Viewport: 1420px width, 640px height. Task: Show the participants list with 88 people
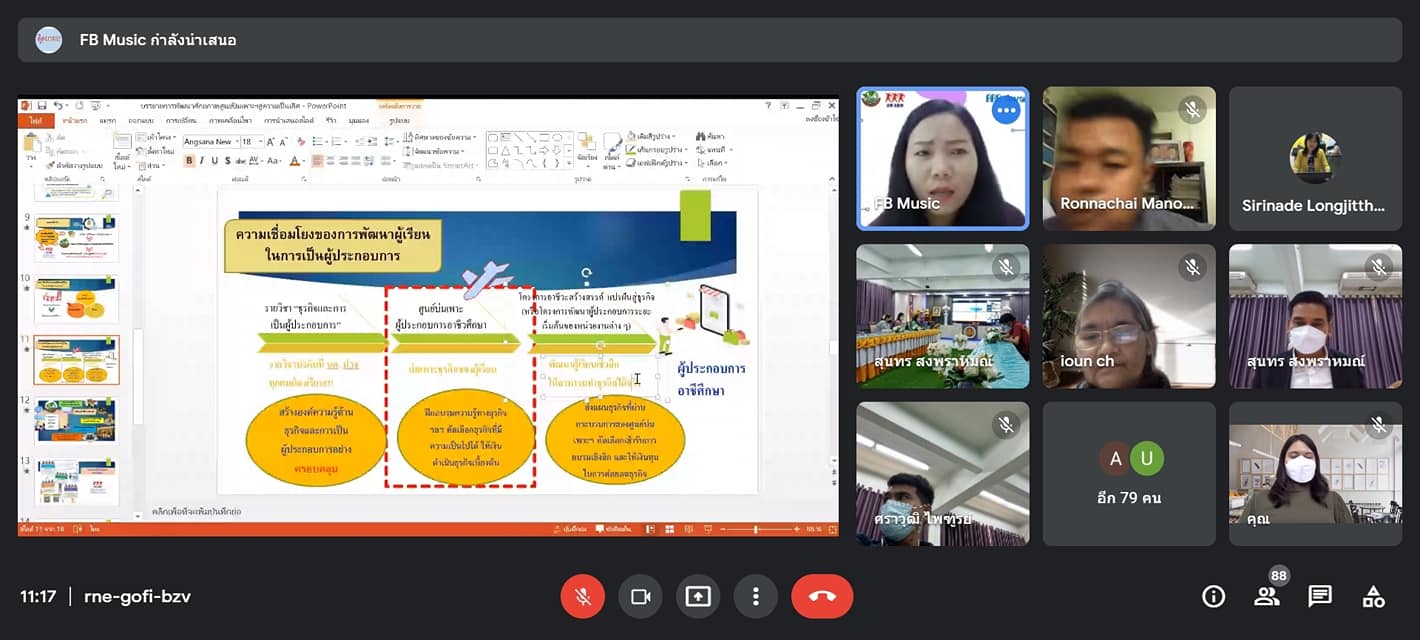[x=1267, y=597]
